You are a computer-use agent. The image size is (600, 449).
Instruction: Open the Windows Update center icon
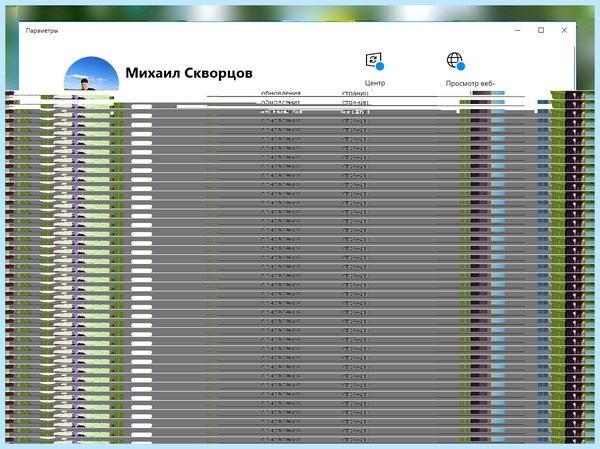(x=374, y=61)
